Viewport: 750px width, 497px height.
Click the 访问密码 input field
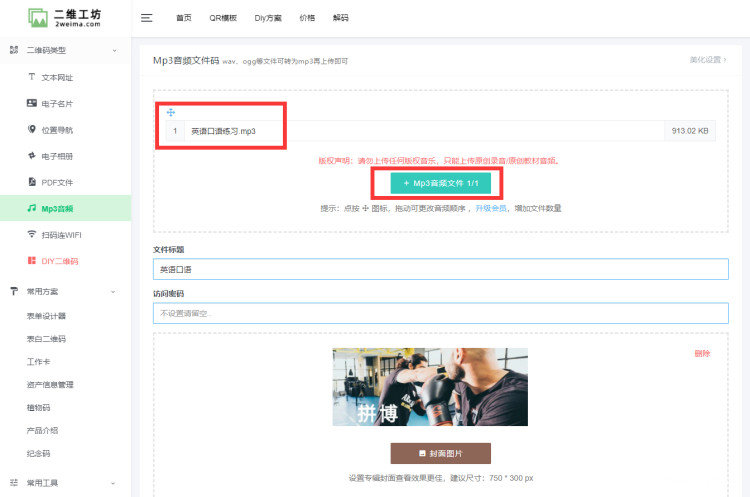click(440, 313)
